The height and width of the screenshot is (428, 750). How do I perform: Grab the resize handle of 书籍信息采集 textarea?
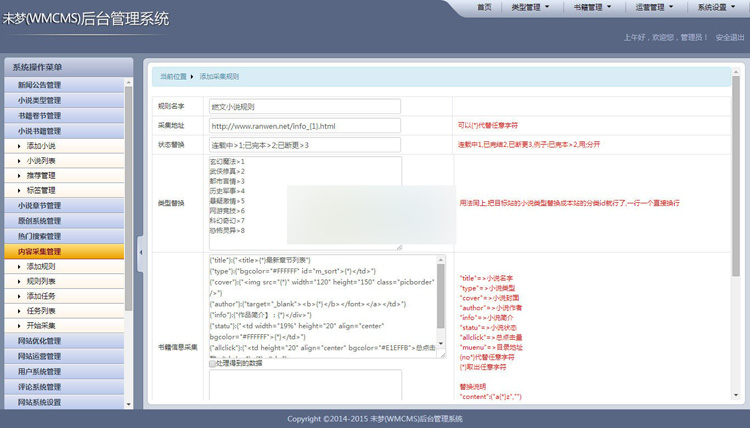[x=442, y=355]
